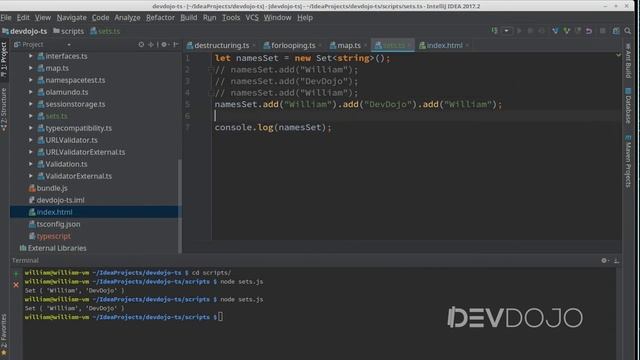Open the run configuration dropdown
Image resolution: width=640 pixels, height=360 pixels.
click(x=507, y=31)
